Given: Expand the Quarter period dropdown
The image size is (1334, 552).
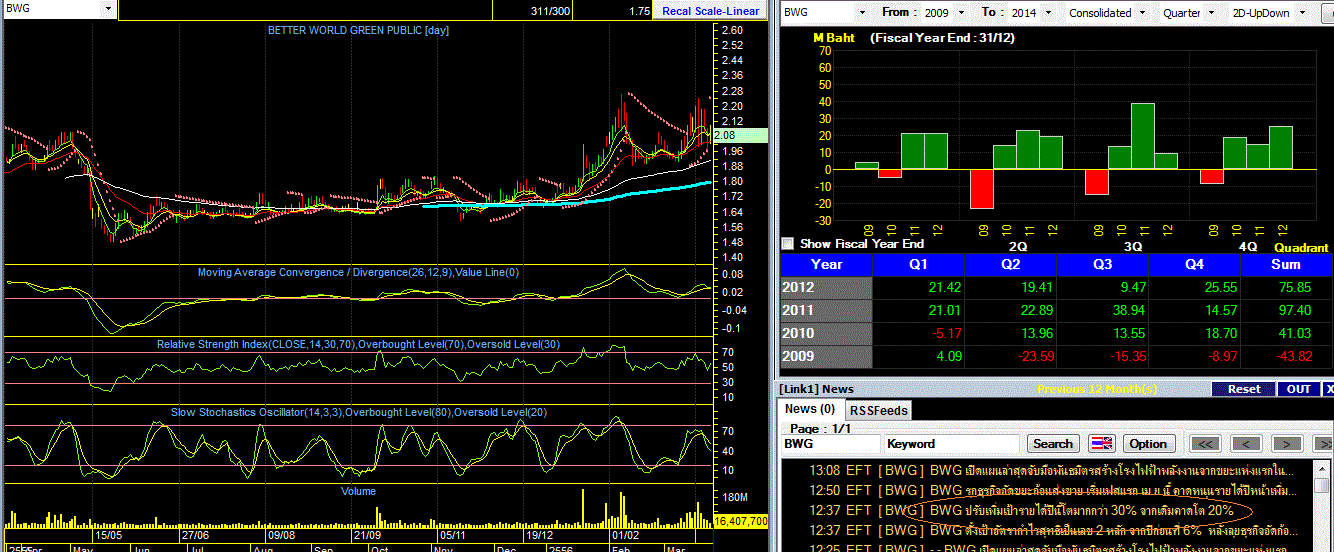Looking at the screenshot, I should [1210, 12].
